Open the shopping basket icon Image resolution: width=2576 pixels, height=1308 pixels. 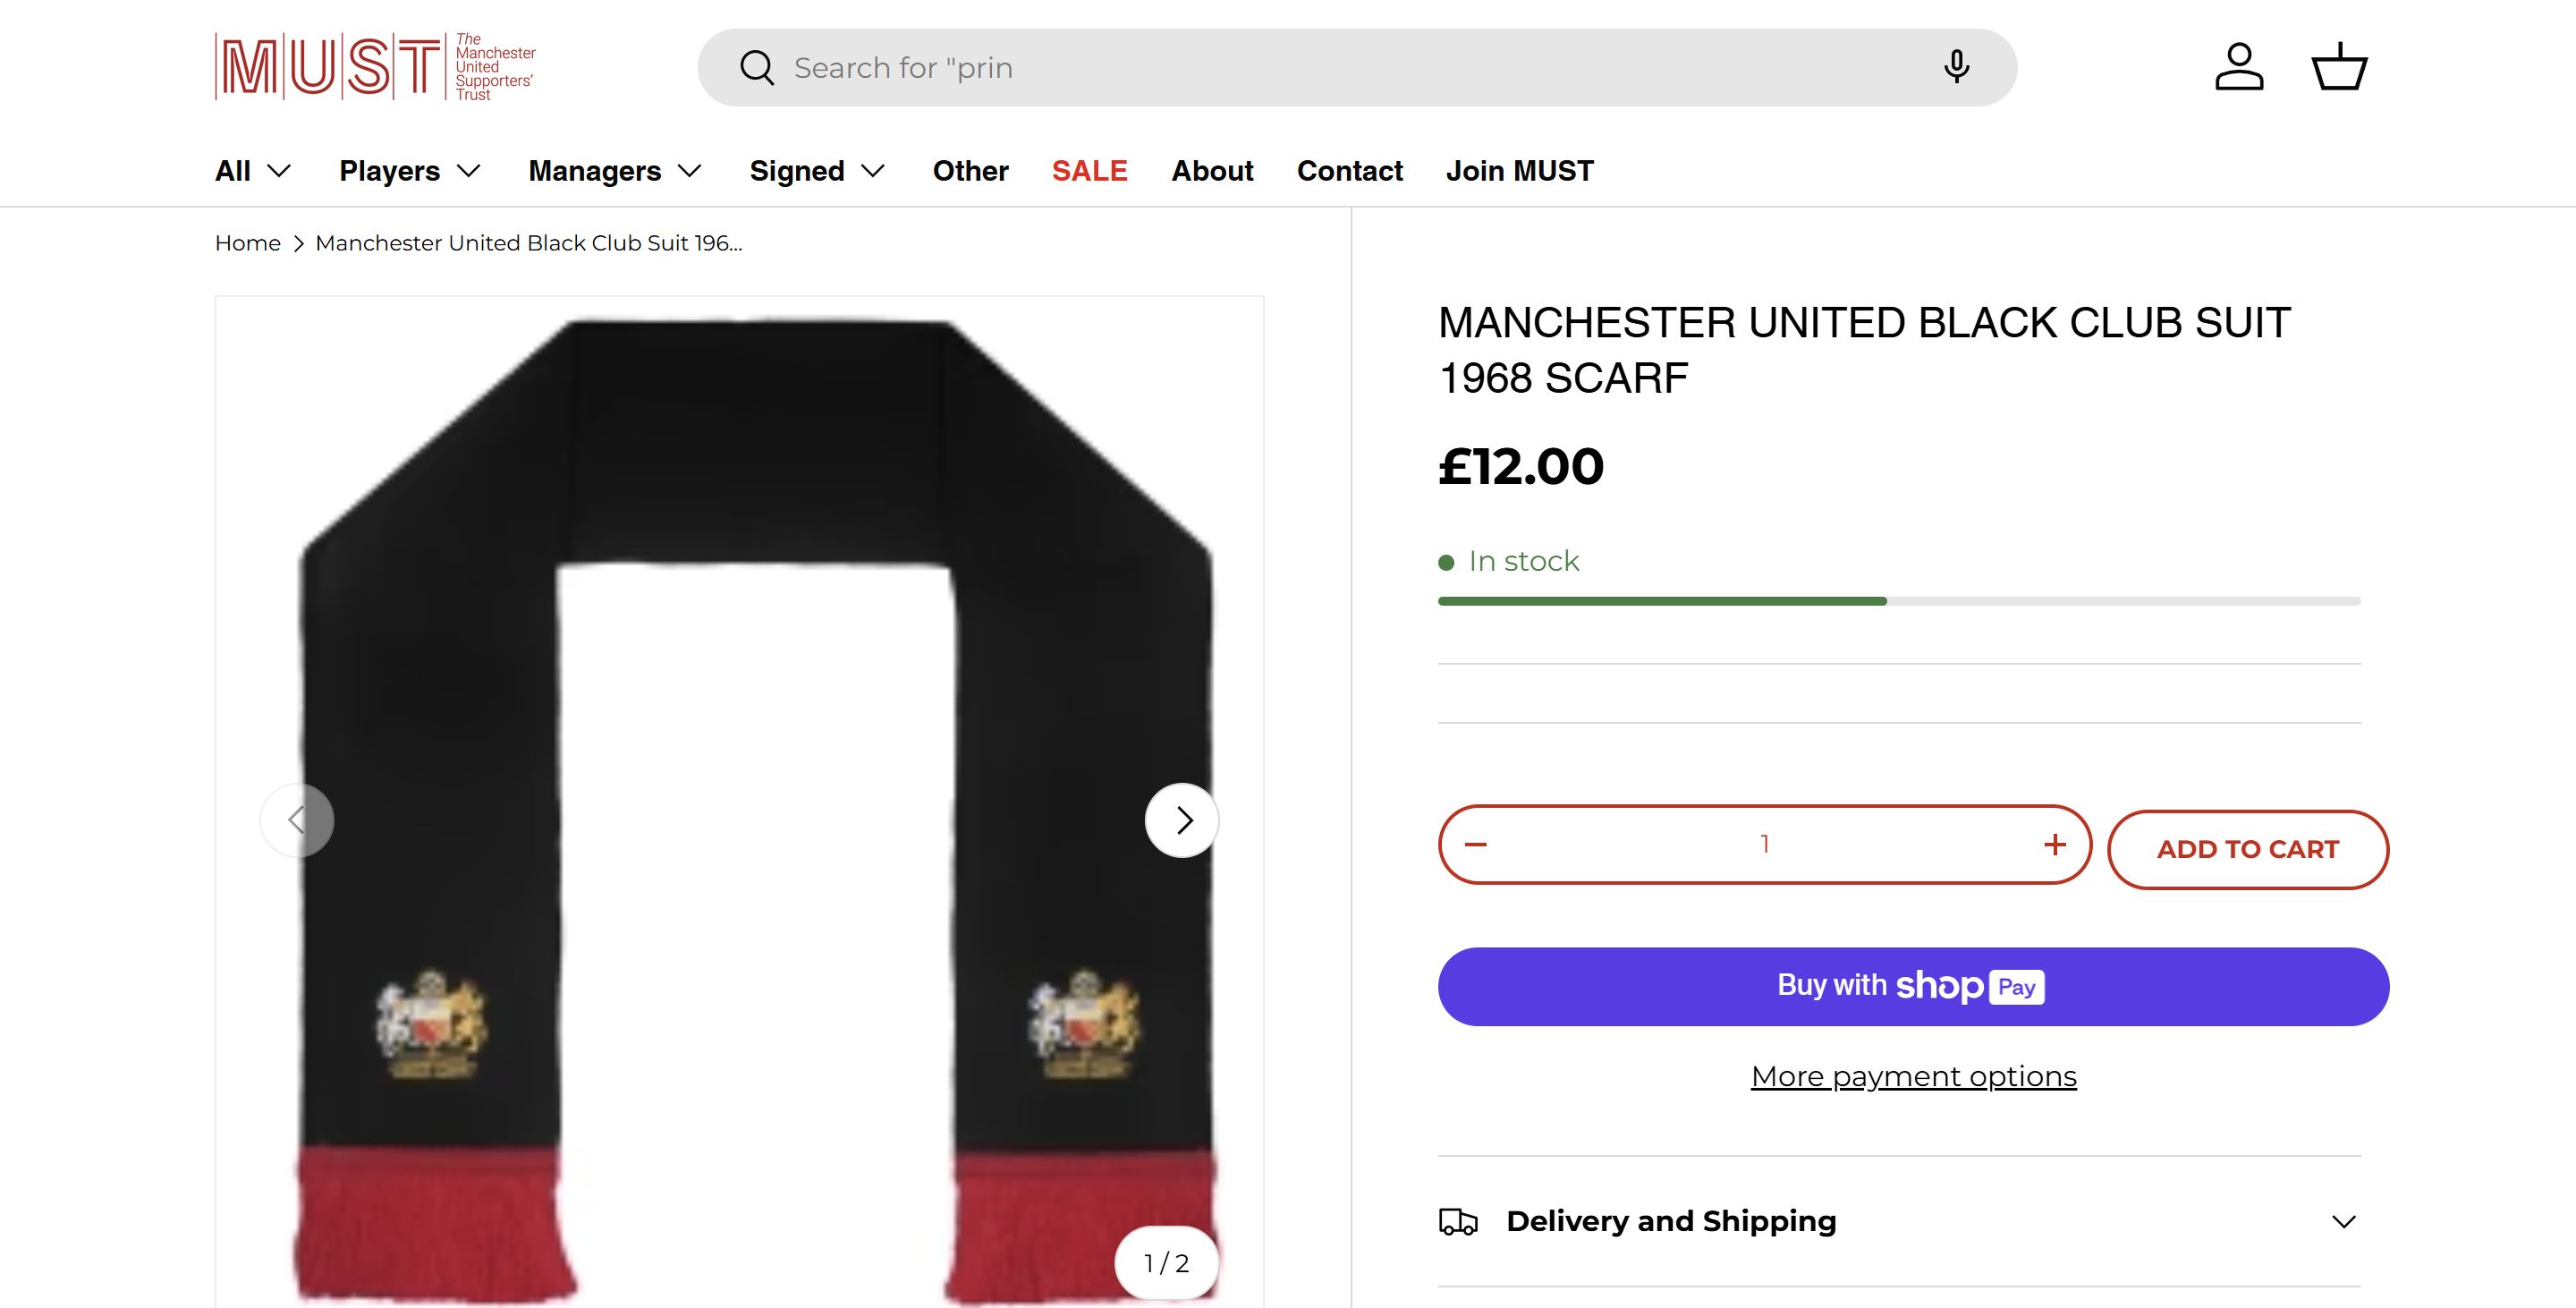click(2339, 67)
